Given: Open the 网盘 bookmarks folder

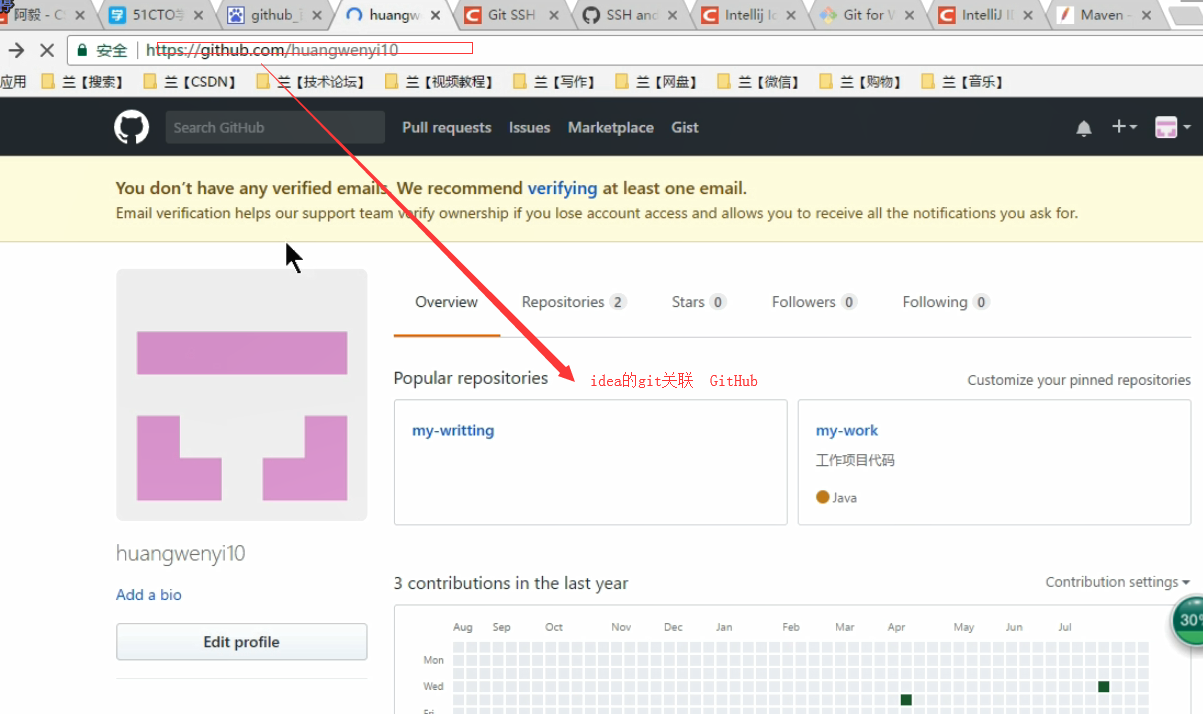Looking at the screenshot, I should [x=657, y=82].
